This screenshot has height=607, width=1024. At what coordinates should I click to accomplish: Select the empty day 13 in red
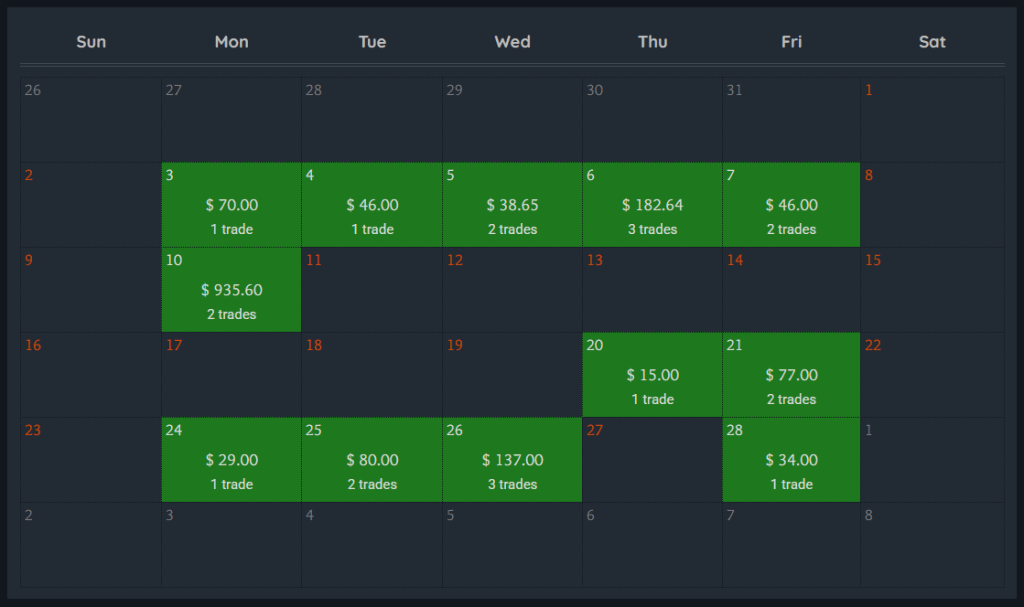[x=652, y=290]
